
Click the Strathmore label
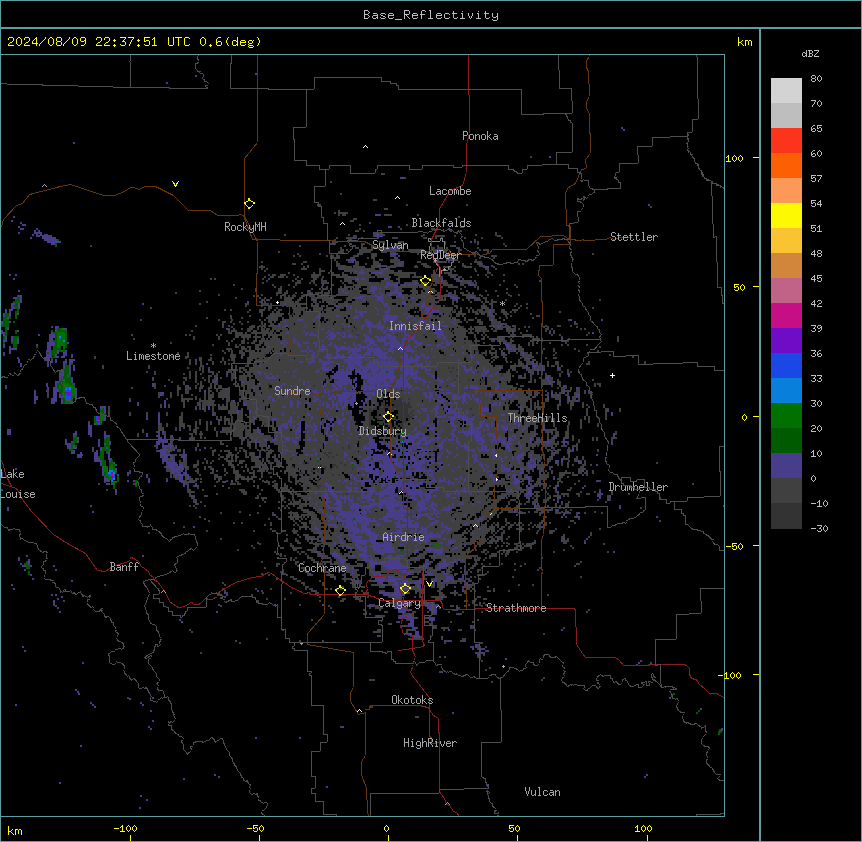tap(516, 608)
